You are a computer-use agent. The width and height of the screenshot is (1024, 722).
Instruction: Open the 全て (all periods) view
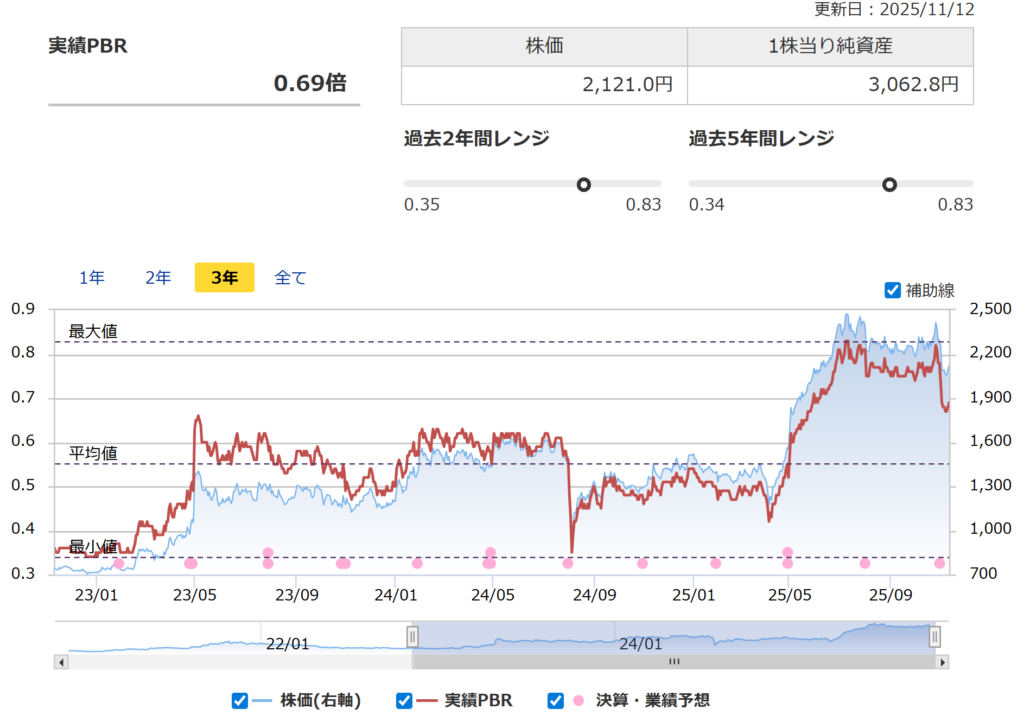(291, 277)
